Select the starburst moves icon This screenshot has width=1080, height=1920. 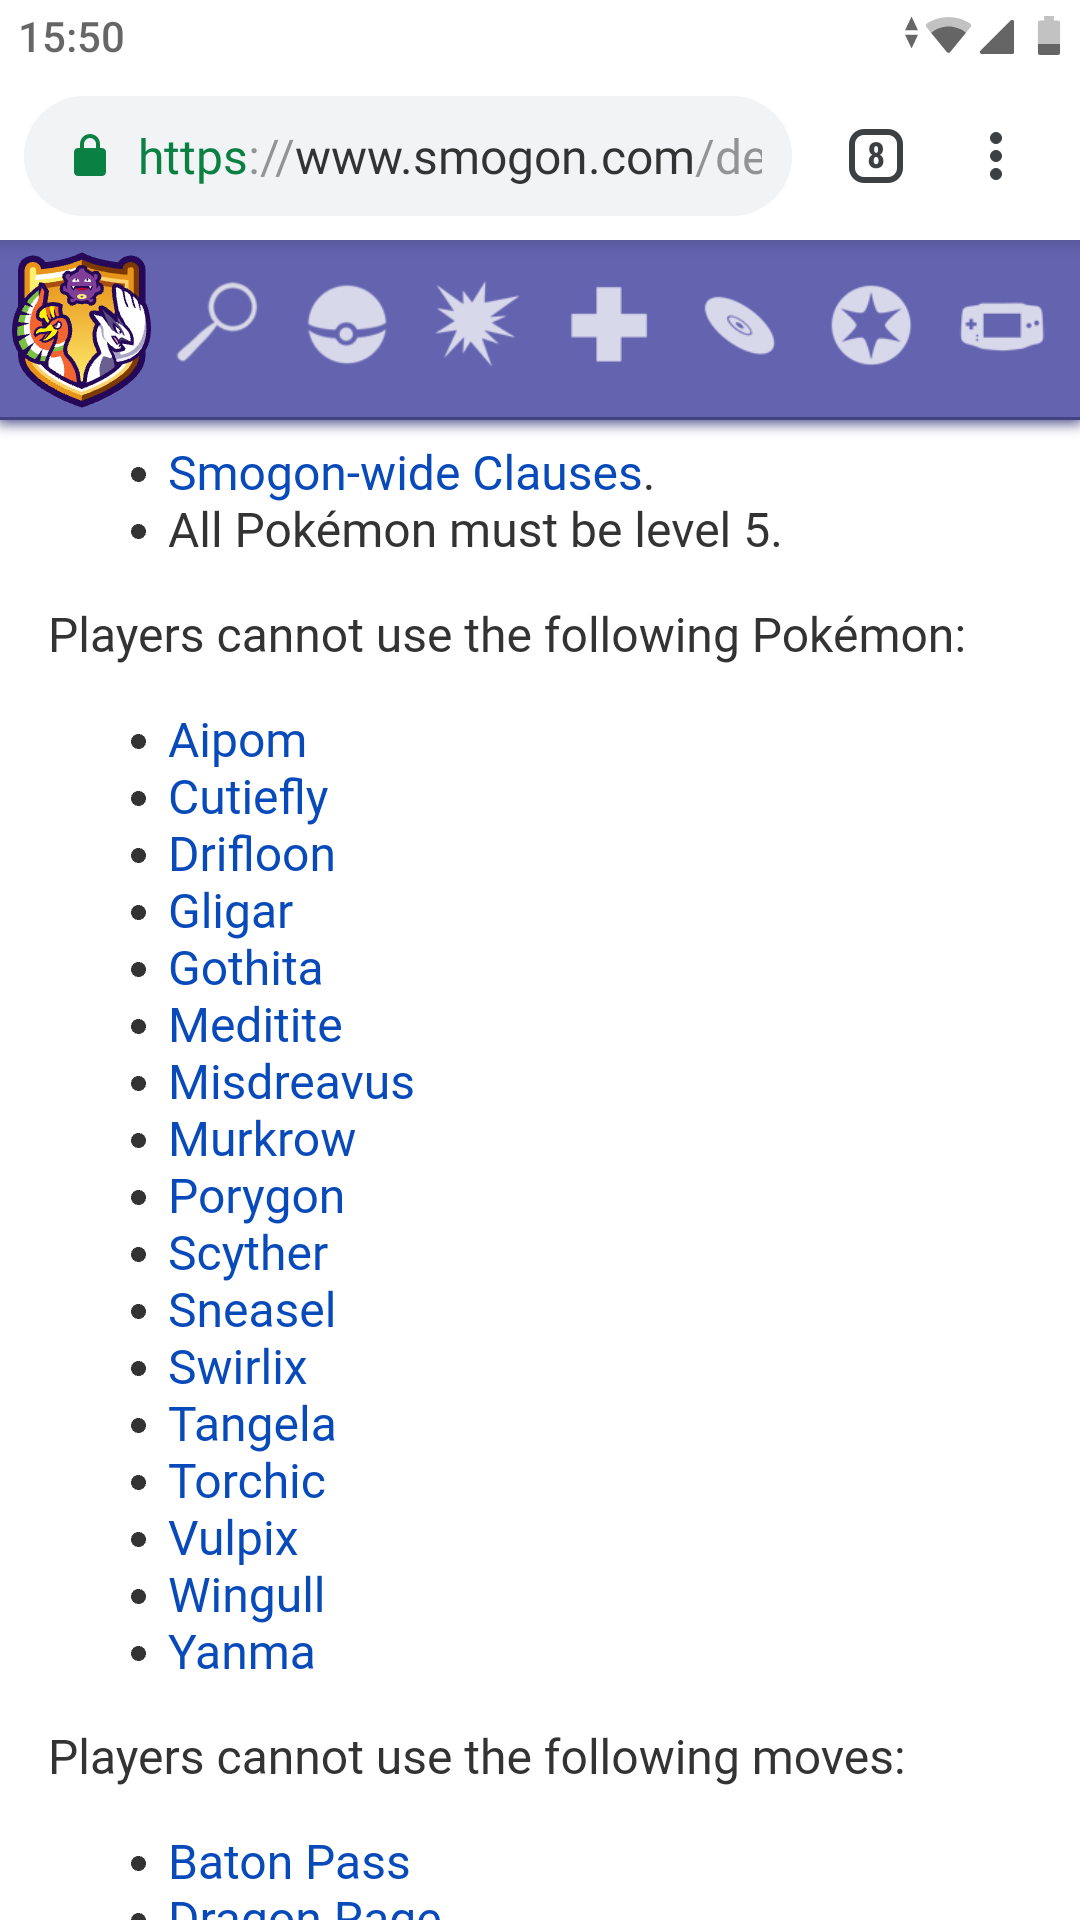(477, 323)
